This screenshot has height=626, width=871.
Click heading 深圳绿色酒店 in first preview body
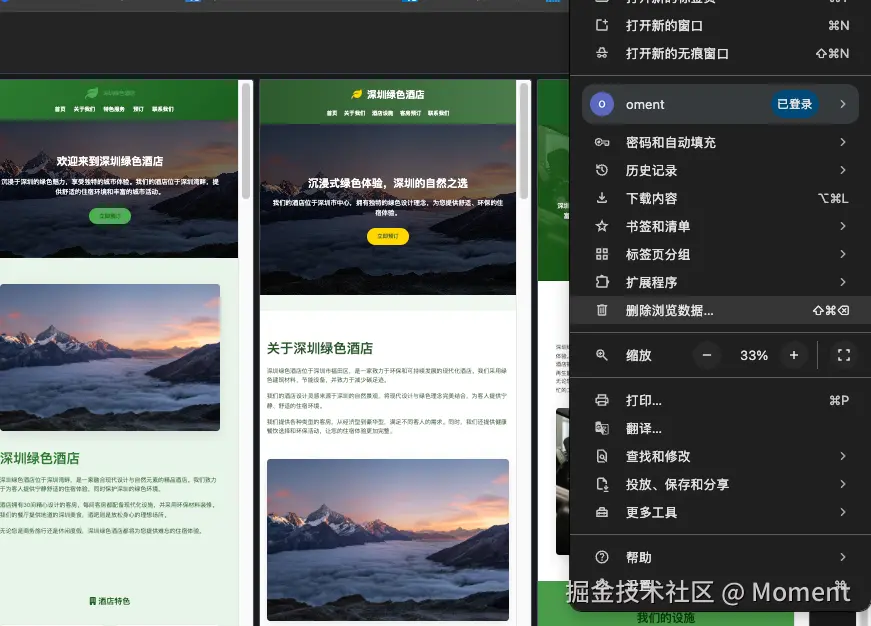point(40,458)
